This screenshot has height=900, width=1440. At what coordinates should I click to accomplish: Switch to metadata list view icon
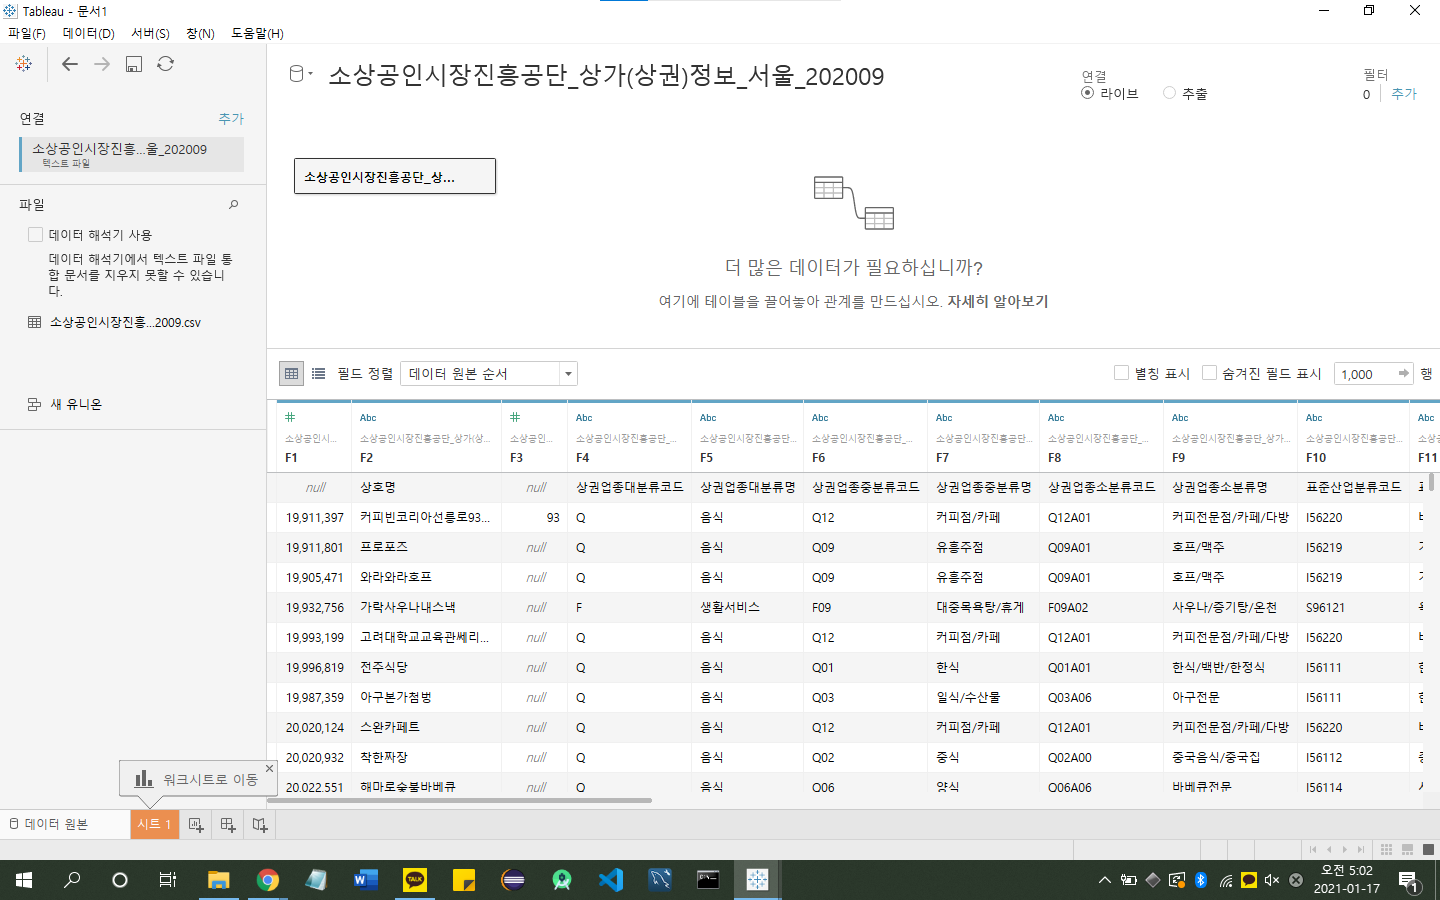tap(318, 374)
